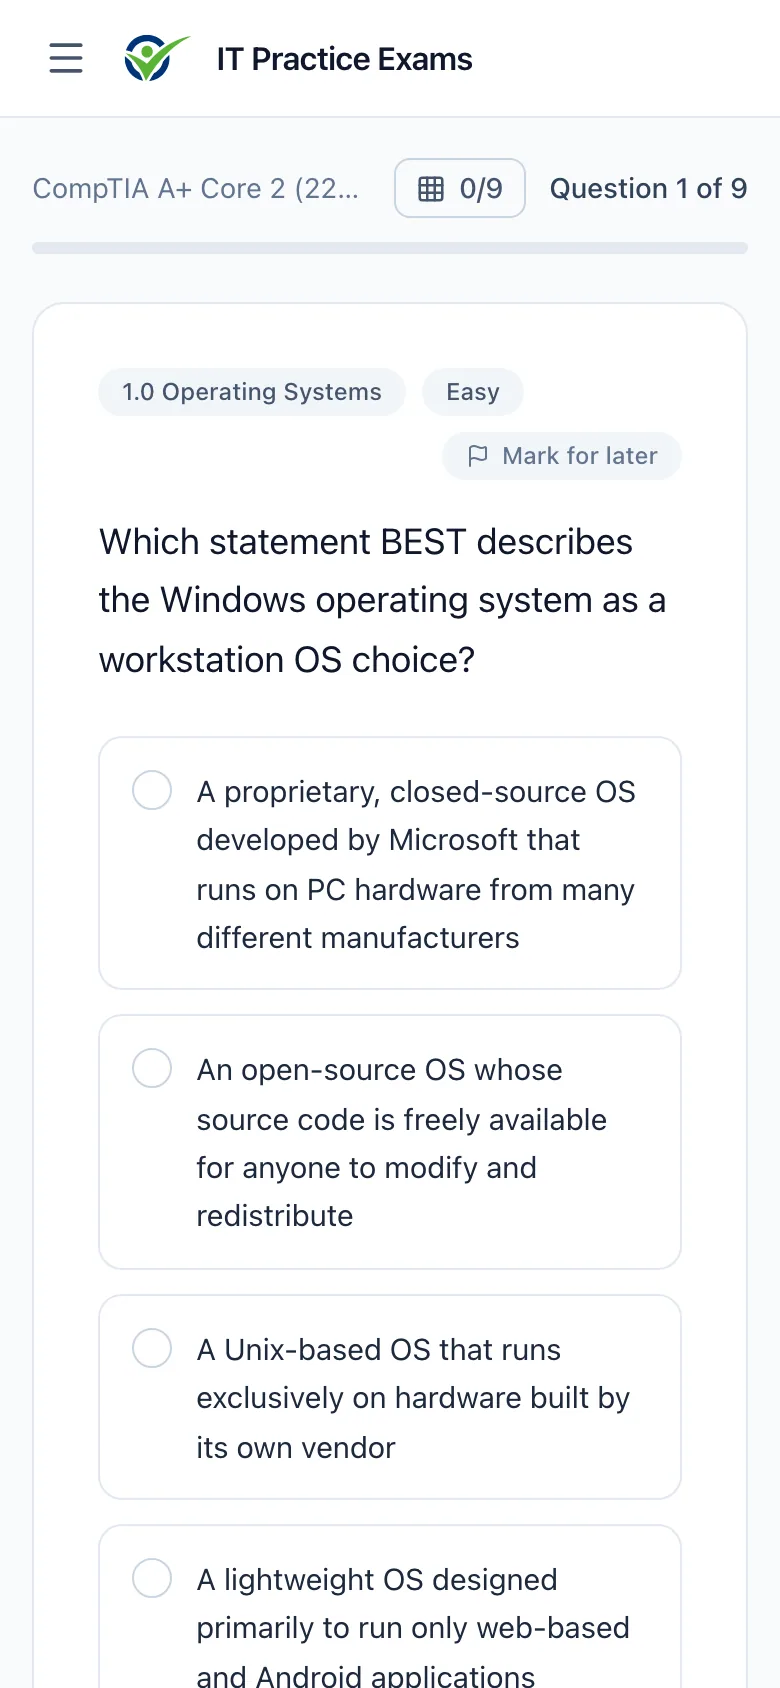This screenshot has width=780, height=1688.
Task: Click the Easy difficulty tag
Action: (x=473, y=392)
